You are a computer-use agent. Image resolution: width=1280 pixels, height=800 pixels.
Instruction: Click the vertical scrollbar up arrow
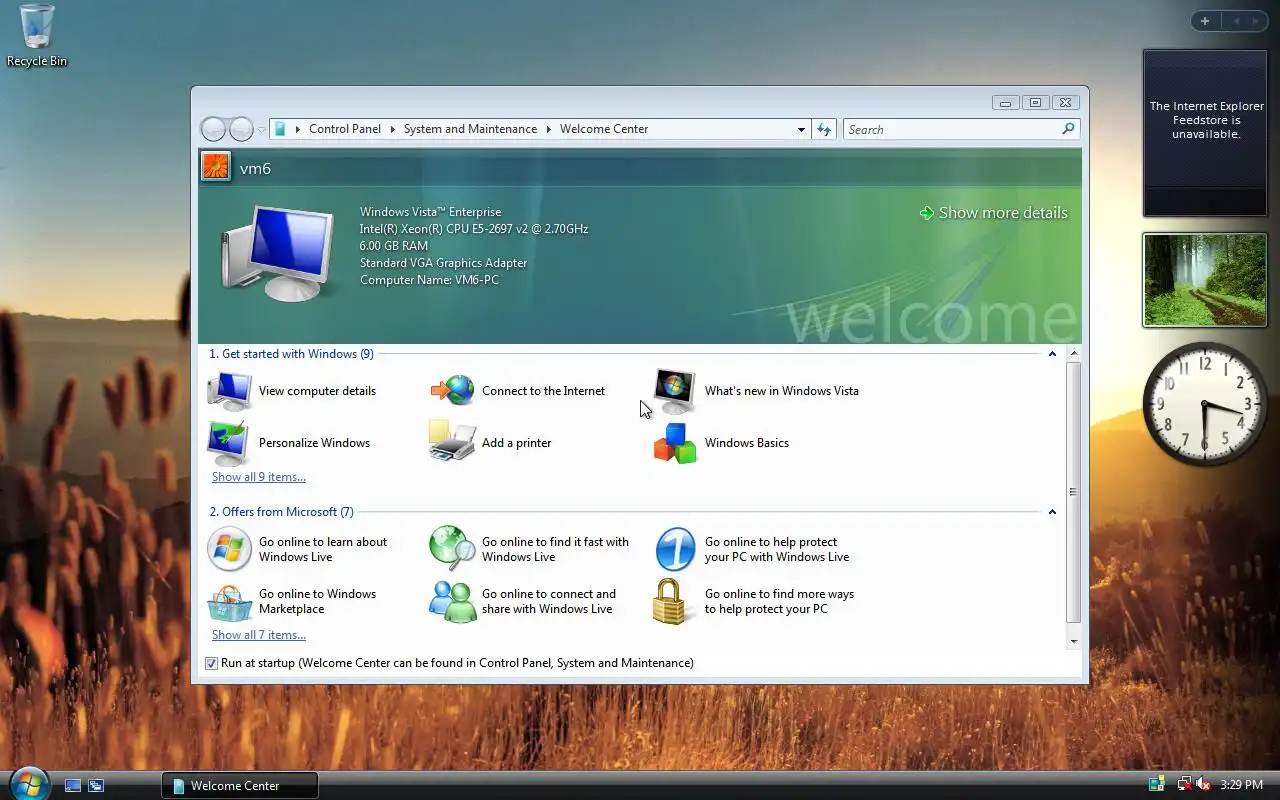1074,353
